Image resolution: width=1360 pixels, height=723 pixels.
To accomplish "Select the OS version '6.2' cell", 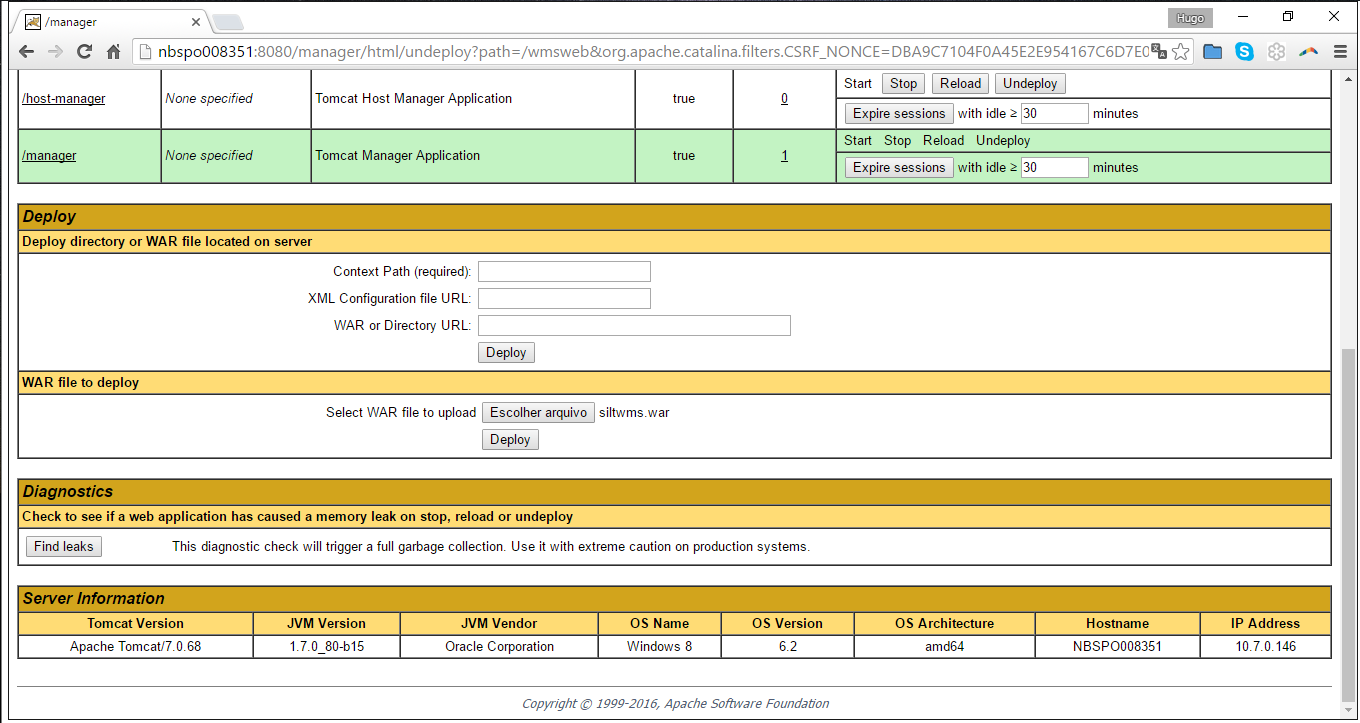I will pos(788,647).
